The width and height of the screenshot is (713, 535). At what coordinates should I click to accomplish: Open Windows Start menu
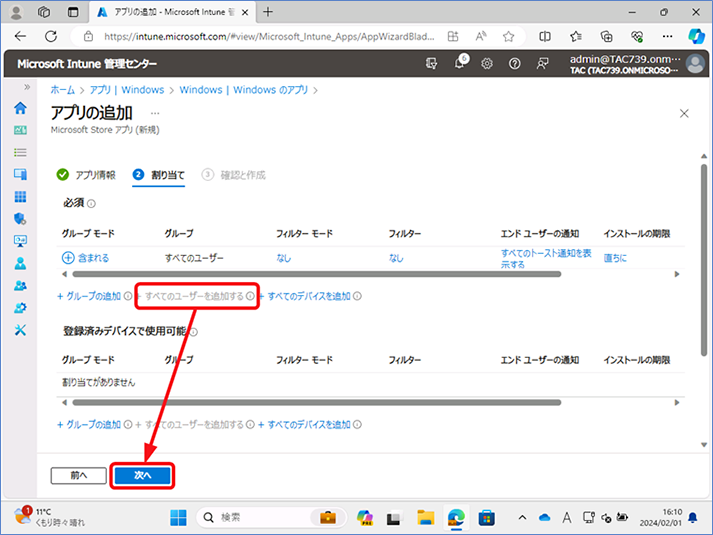[178, 518]
